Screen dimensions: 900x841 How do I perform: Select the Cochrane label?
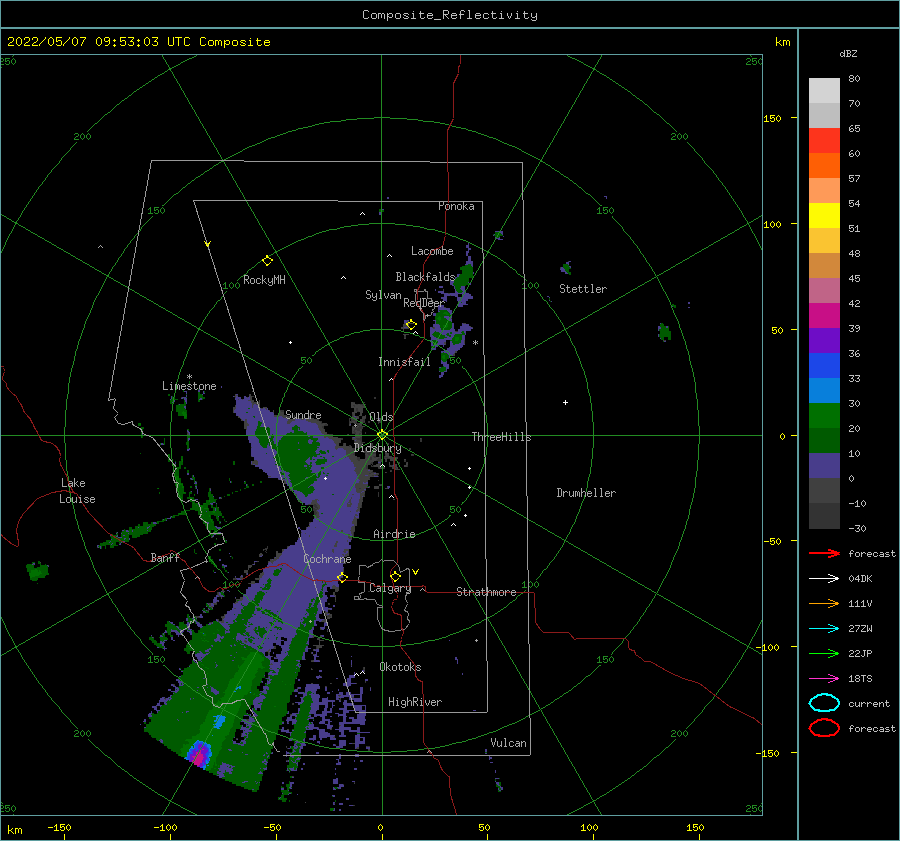pyautogui.click(x=327, y=559)
